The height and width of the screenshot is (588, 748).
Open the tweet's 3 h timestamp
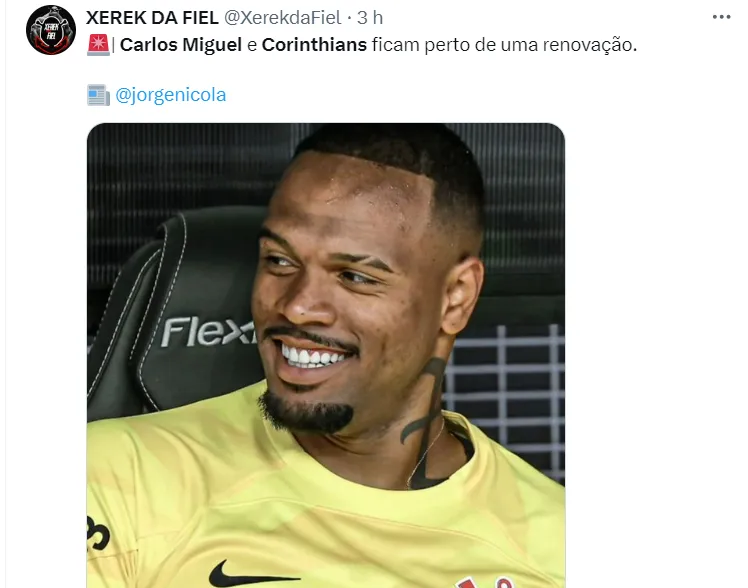tap(370, 18)
